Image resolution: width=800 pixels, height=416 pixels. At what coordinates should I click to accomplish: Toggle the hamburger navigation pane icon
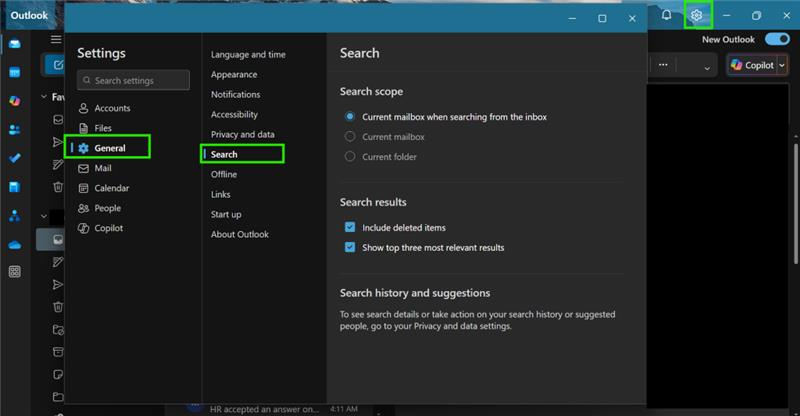pos(56,39)
